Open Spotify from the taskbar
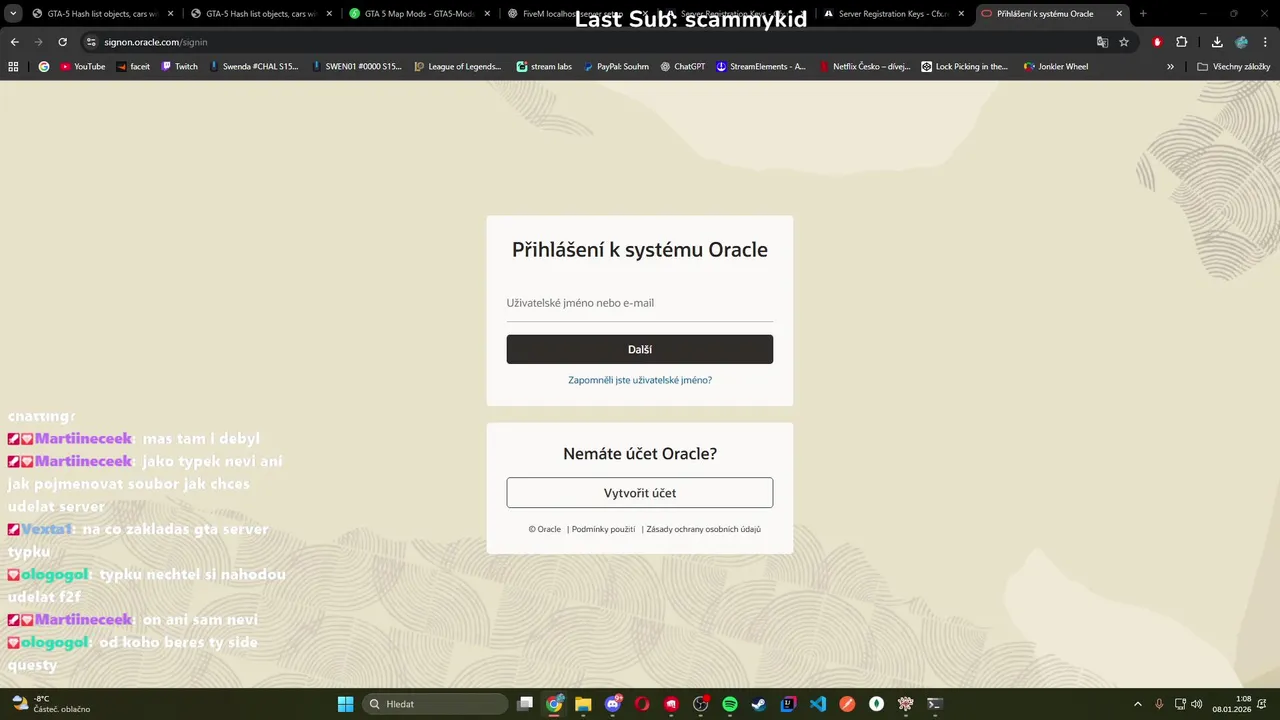 730,704
